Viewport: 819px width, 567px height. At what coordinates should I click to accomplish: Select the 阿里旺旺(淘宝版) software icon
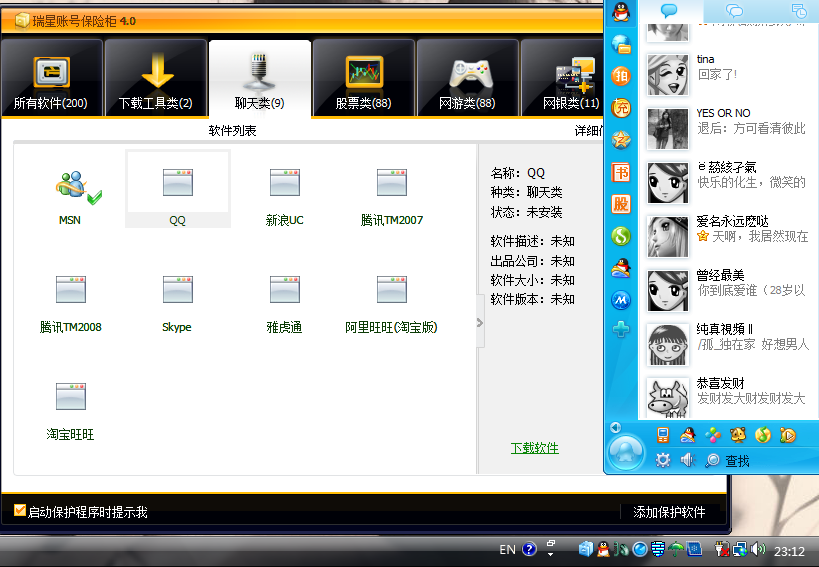click(x=392, y=289)
